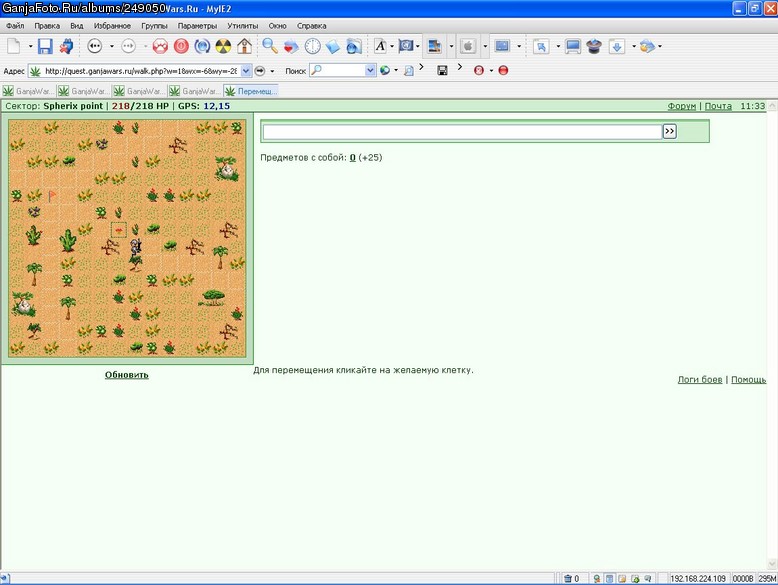
Task: Click the back navigation arrow button
Action: tap(94, 46)
